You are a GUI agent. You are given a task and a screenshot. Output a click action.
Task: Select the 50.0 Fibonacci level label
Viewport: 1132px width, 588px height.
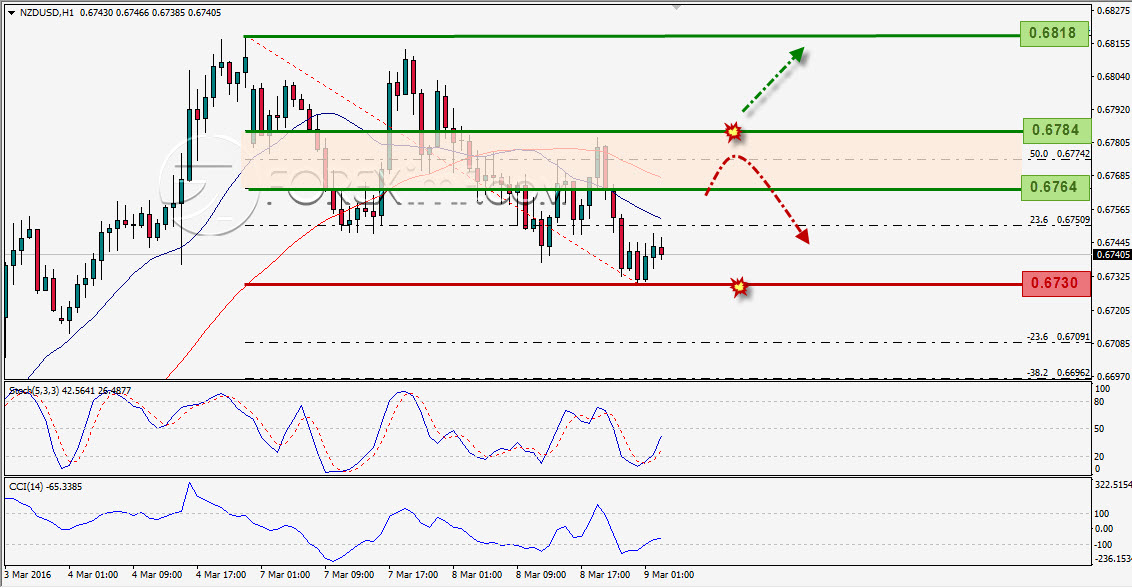[1060, 154]
